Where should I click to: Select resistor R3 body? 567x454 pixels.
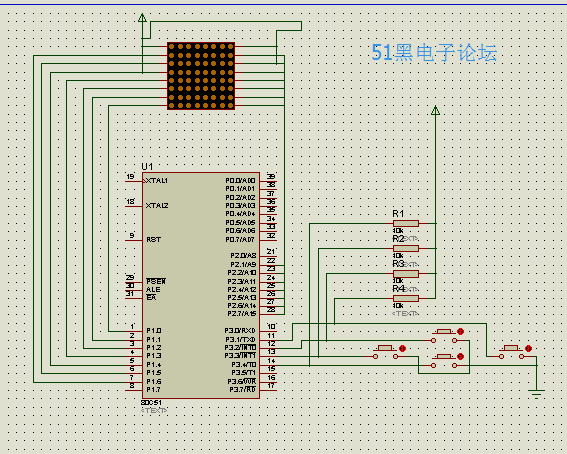[406, 274]
